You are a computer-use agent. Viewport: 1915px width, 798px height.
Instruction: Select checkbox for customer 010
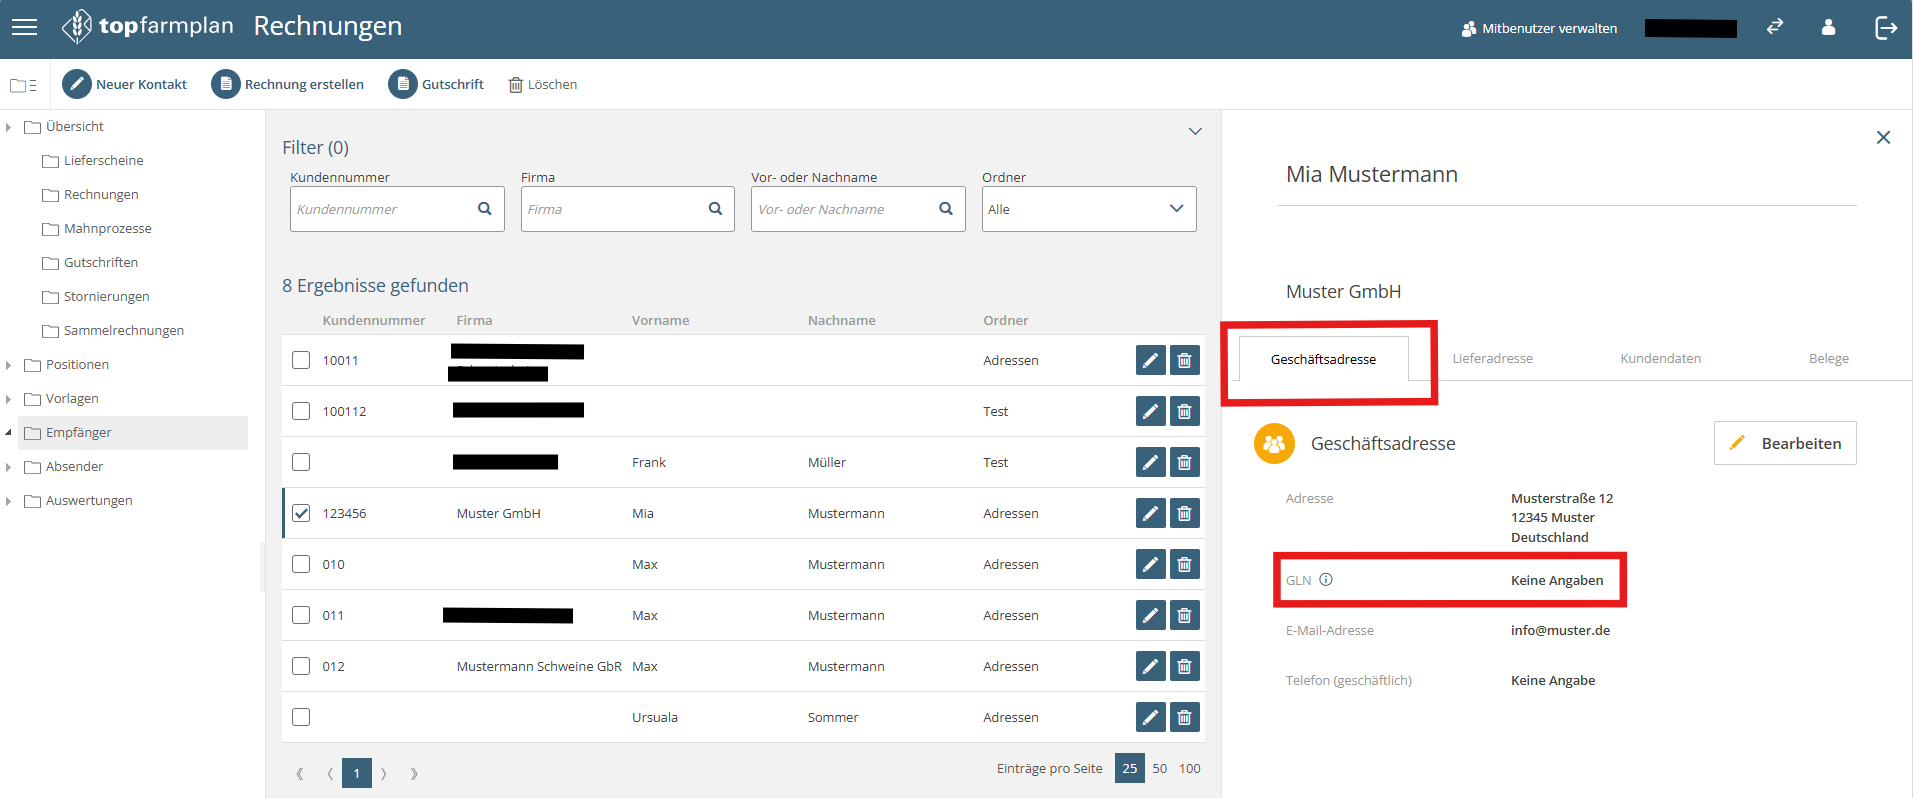[x=301, y=563]
